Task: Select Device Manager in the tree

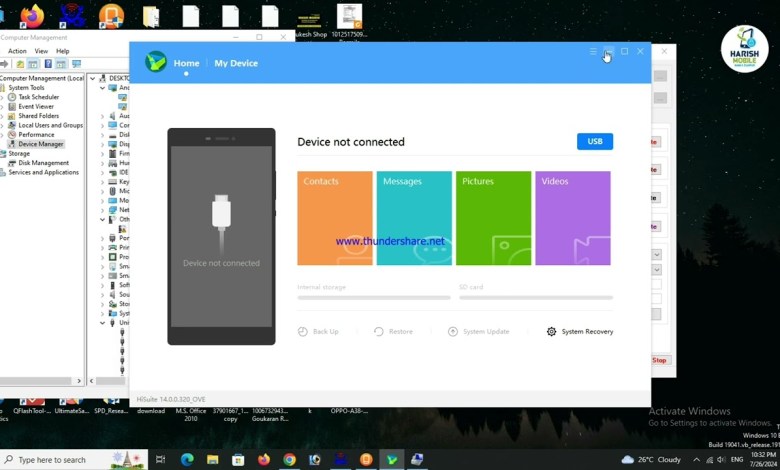Action: point(41,144)
